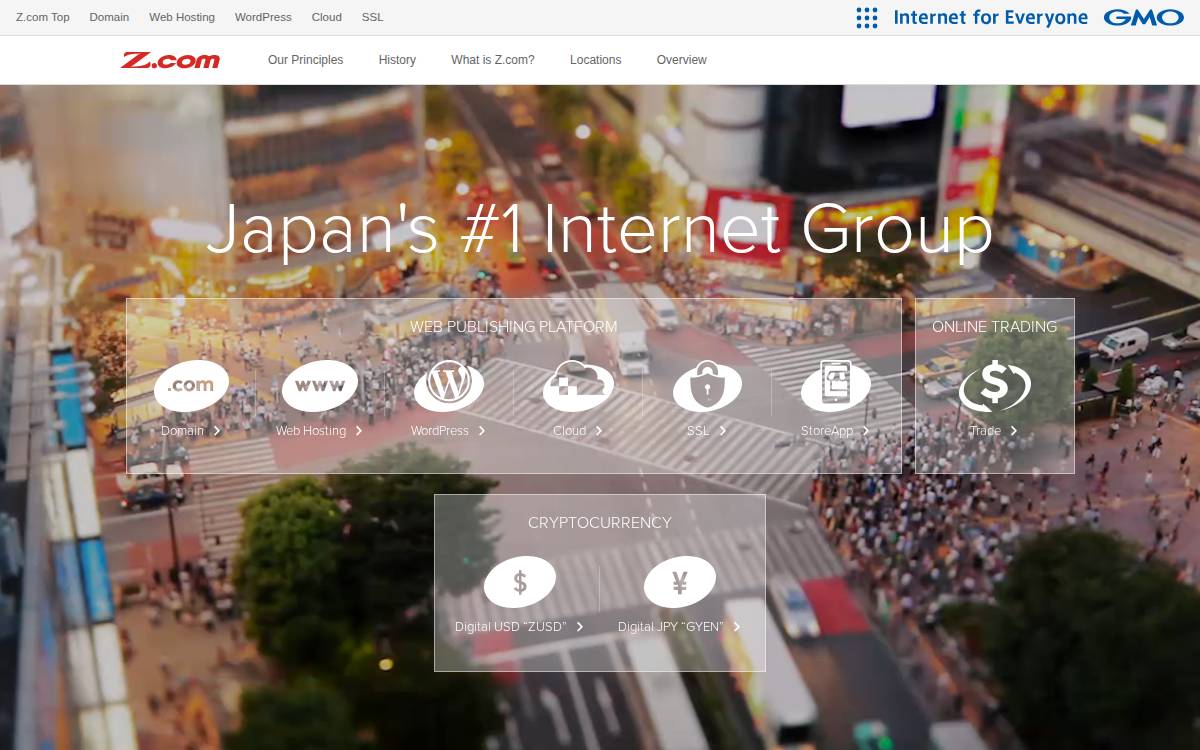Open Cloud in the top bar
The height and width of the screenshot is (750, 1200).
[327, 17]
